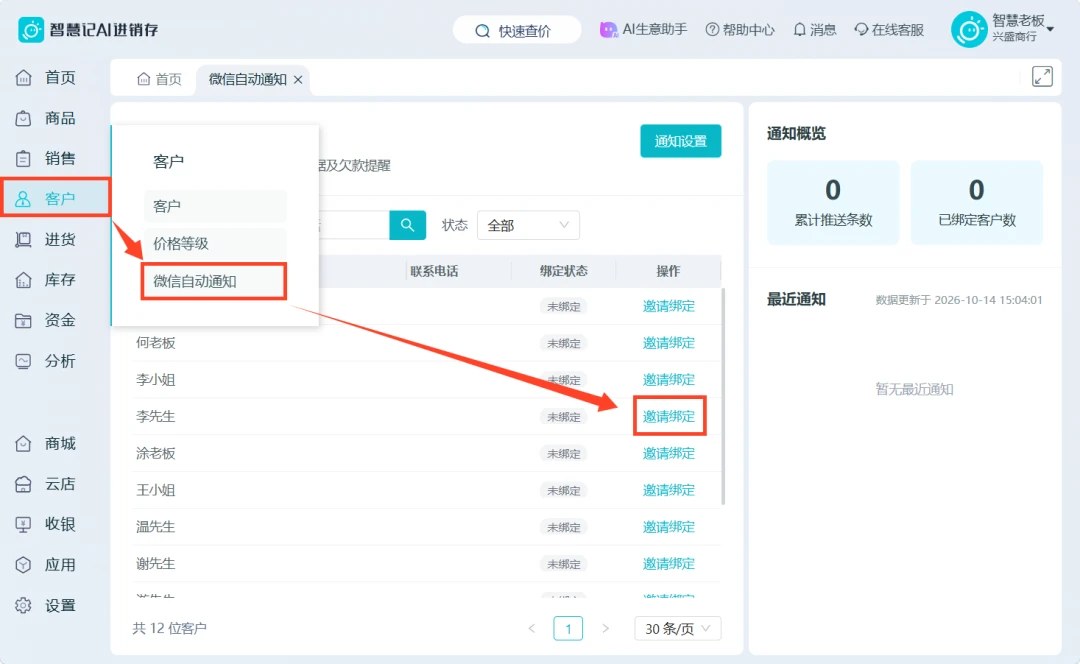This screenshot has height=664, width=1080.
Task: Open the 30 条/页 page size dropdown
Action: (678, 628)
